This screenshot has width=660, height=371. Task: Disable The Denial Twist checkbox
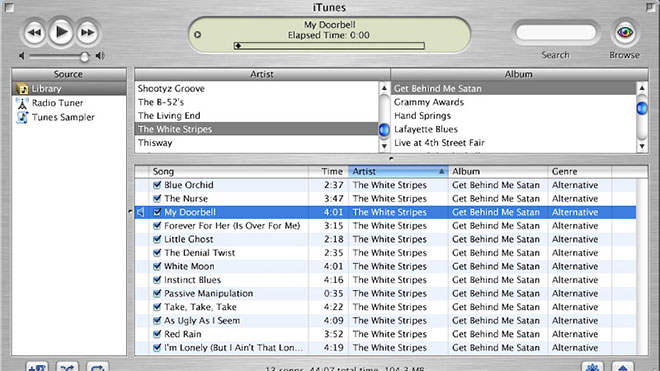pyautogui.click(x=157, y=253)
